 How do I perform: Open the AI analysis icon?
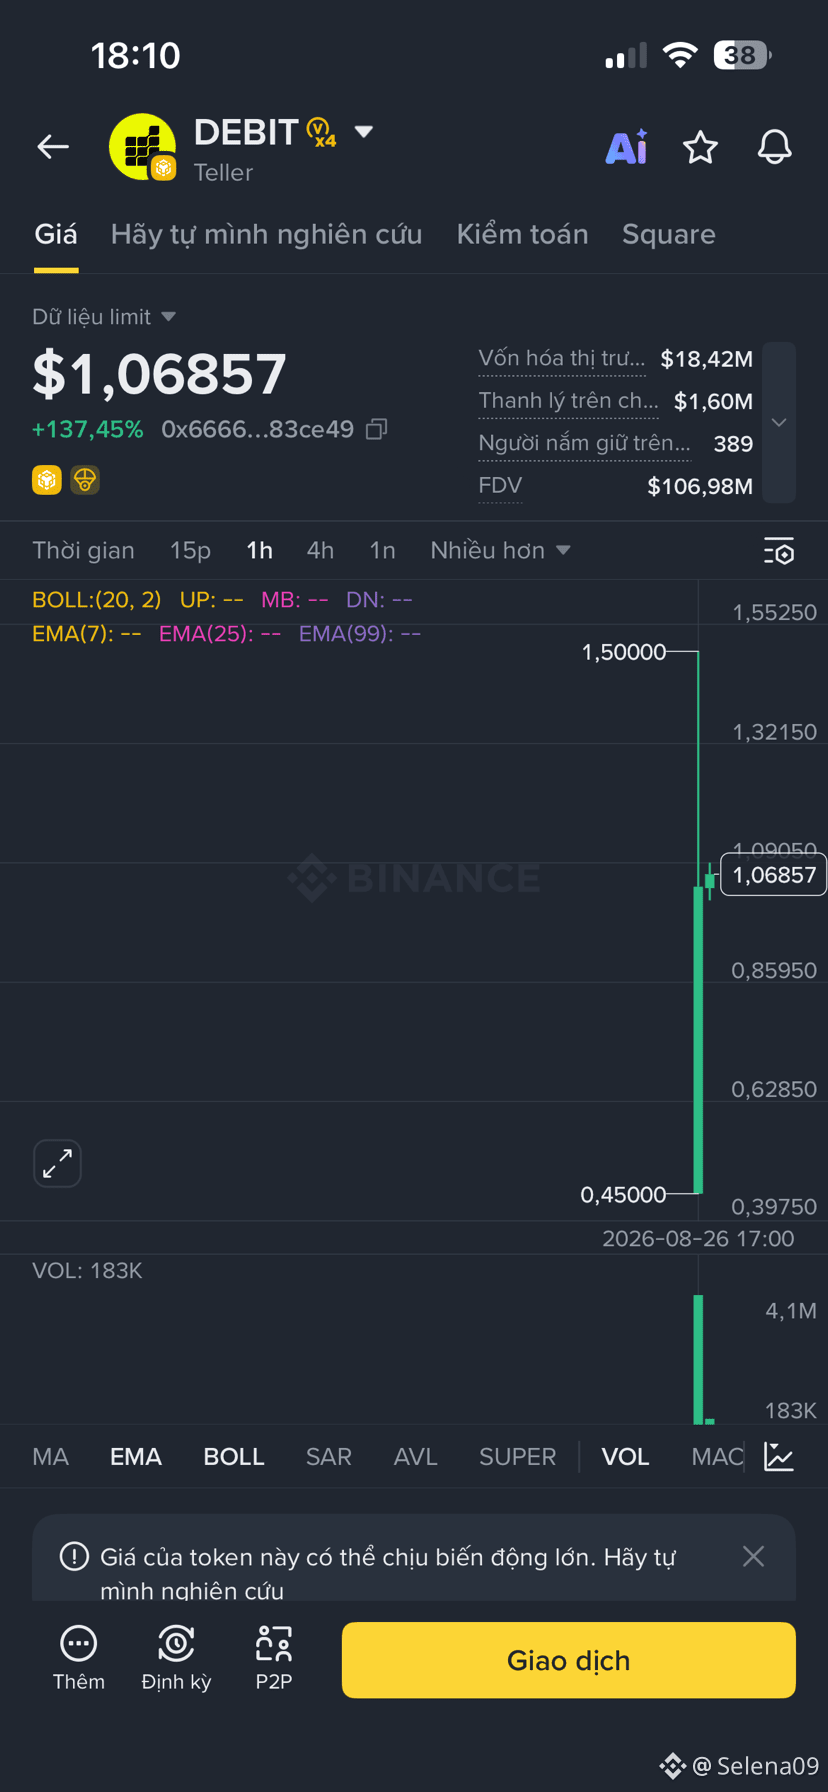[627, 147]
